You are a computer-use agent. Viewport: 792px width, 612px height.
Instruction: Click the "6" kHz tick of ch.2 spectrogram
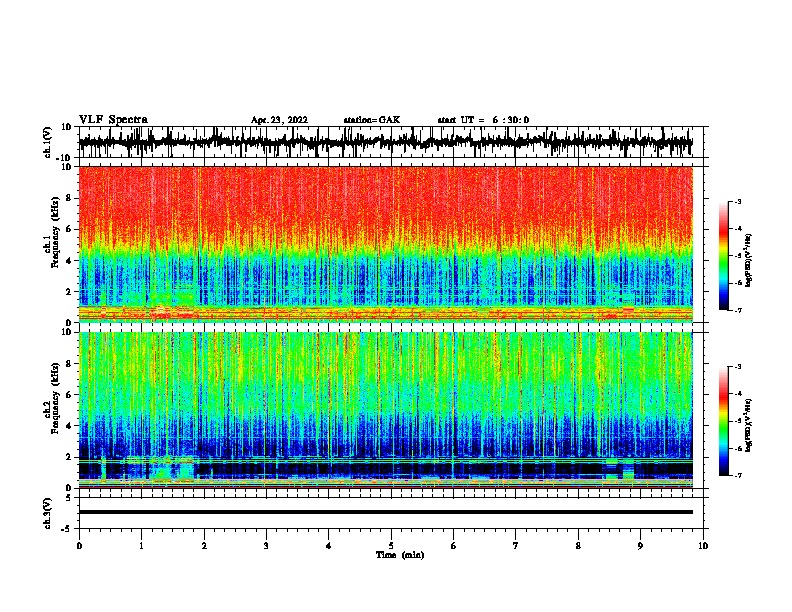69,395
